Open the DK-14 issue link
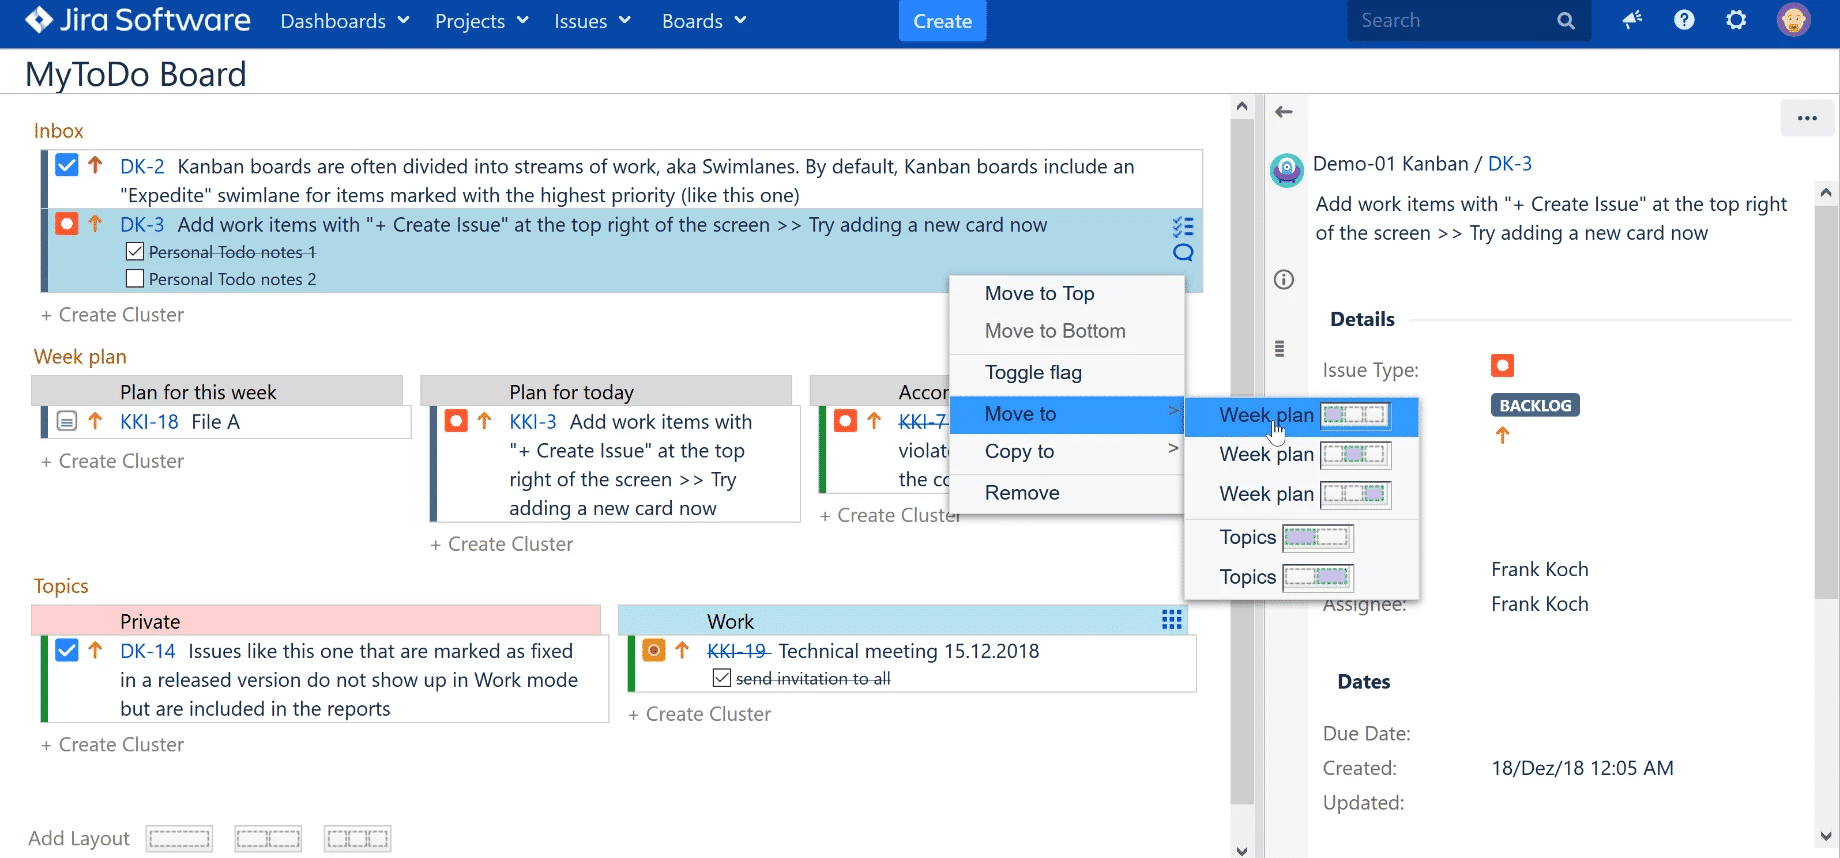The width and height of the screenshot is (1840, 858). (x=147, y=651)
